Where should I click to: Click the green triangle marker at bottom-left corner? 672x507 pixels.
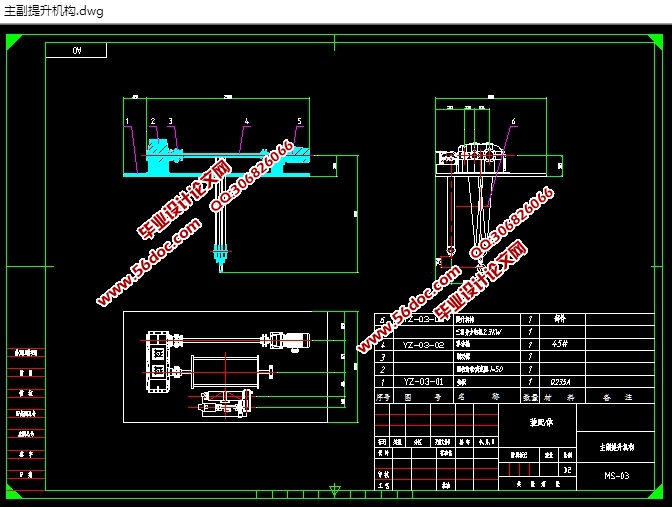pos(13,493)
